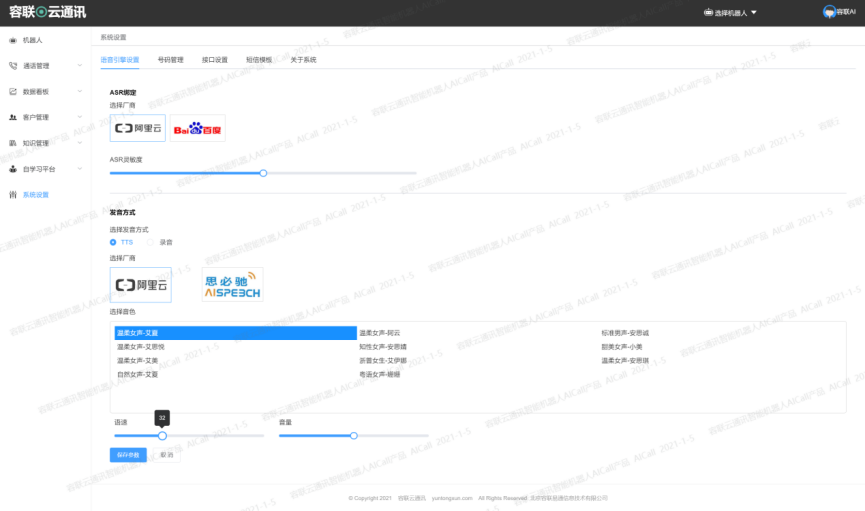Select the 录音 radio button
The image size is (865, 511).
[150, 242]
